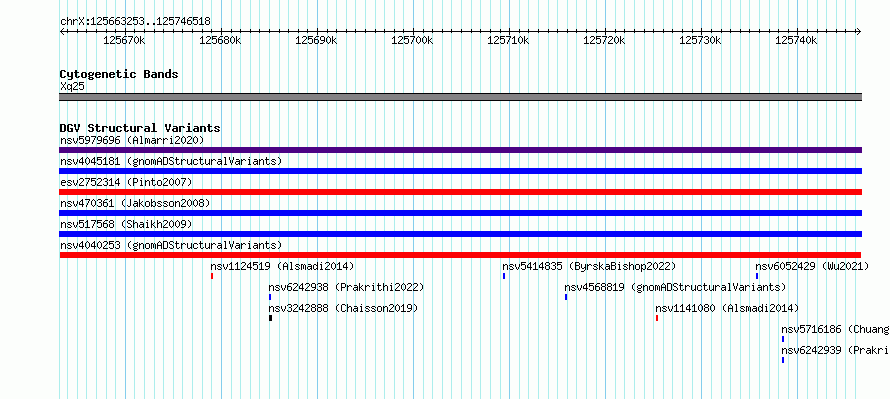Image resolution: width=890 pixels, height=399 pixels.
Task: Click the small blue nsv4568819 marker
Action: tap(566, 297)
